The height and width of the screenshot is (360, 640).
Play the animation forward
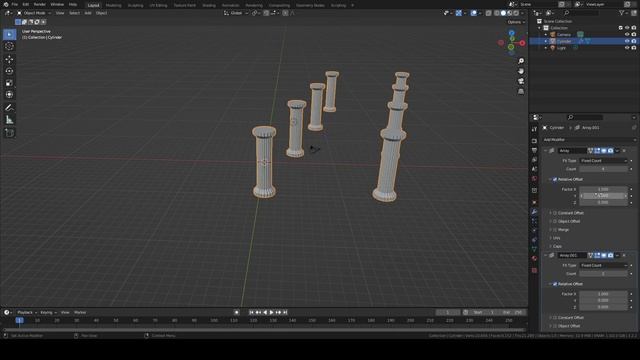pos(271,313)
